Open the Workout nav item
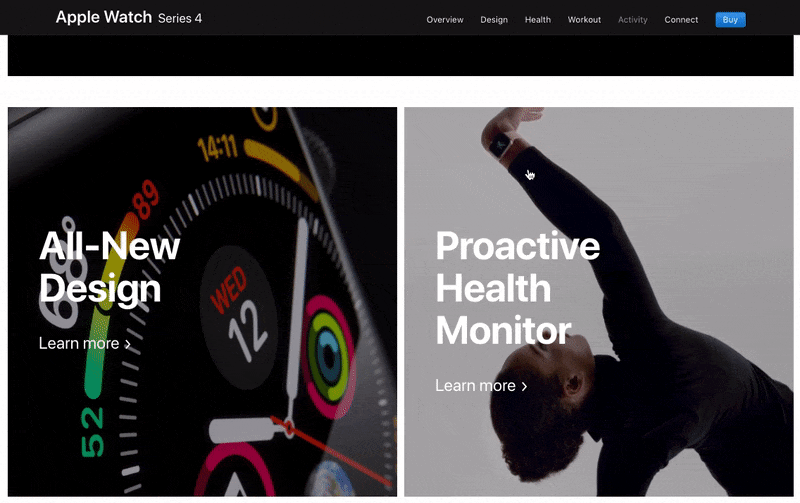Viewport: 800px width, 503px height. (584, 20)
